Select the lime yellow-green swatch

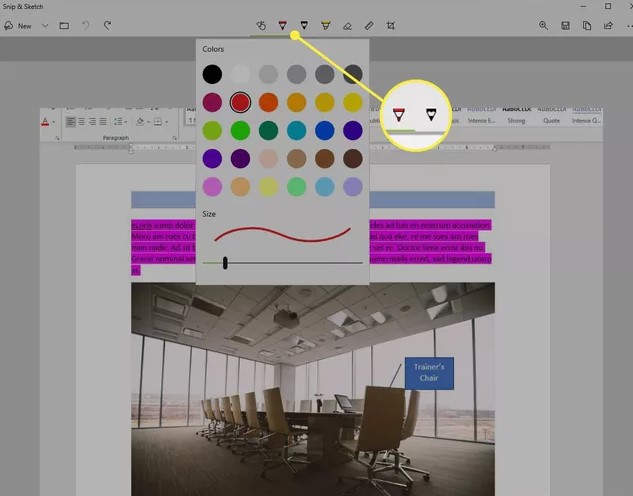[212, 131]
